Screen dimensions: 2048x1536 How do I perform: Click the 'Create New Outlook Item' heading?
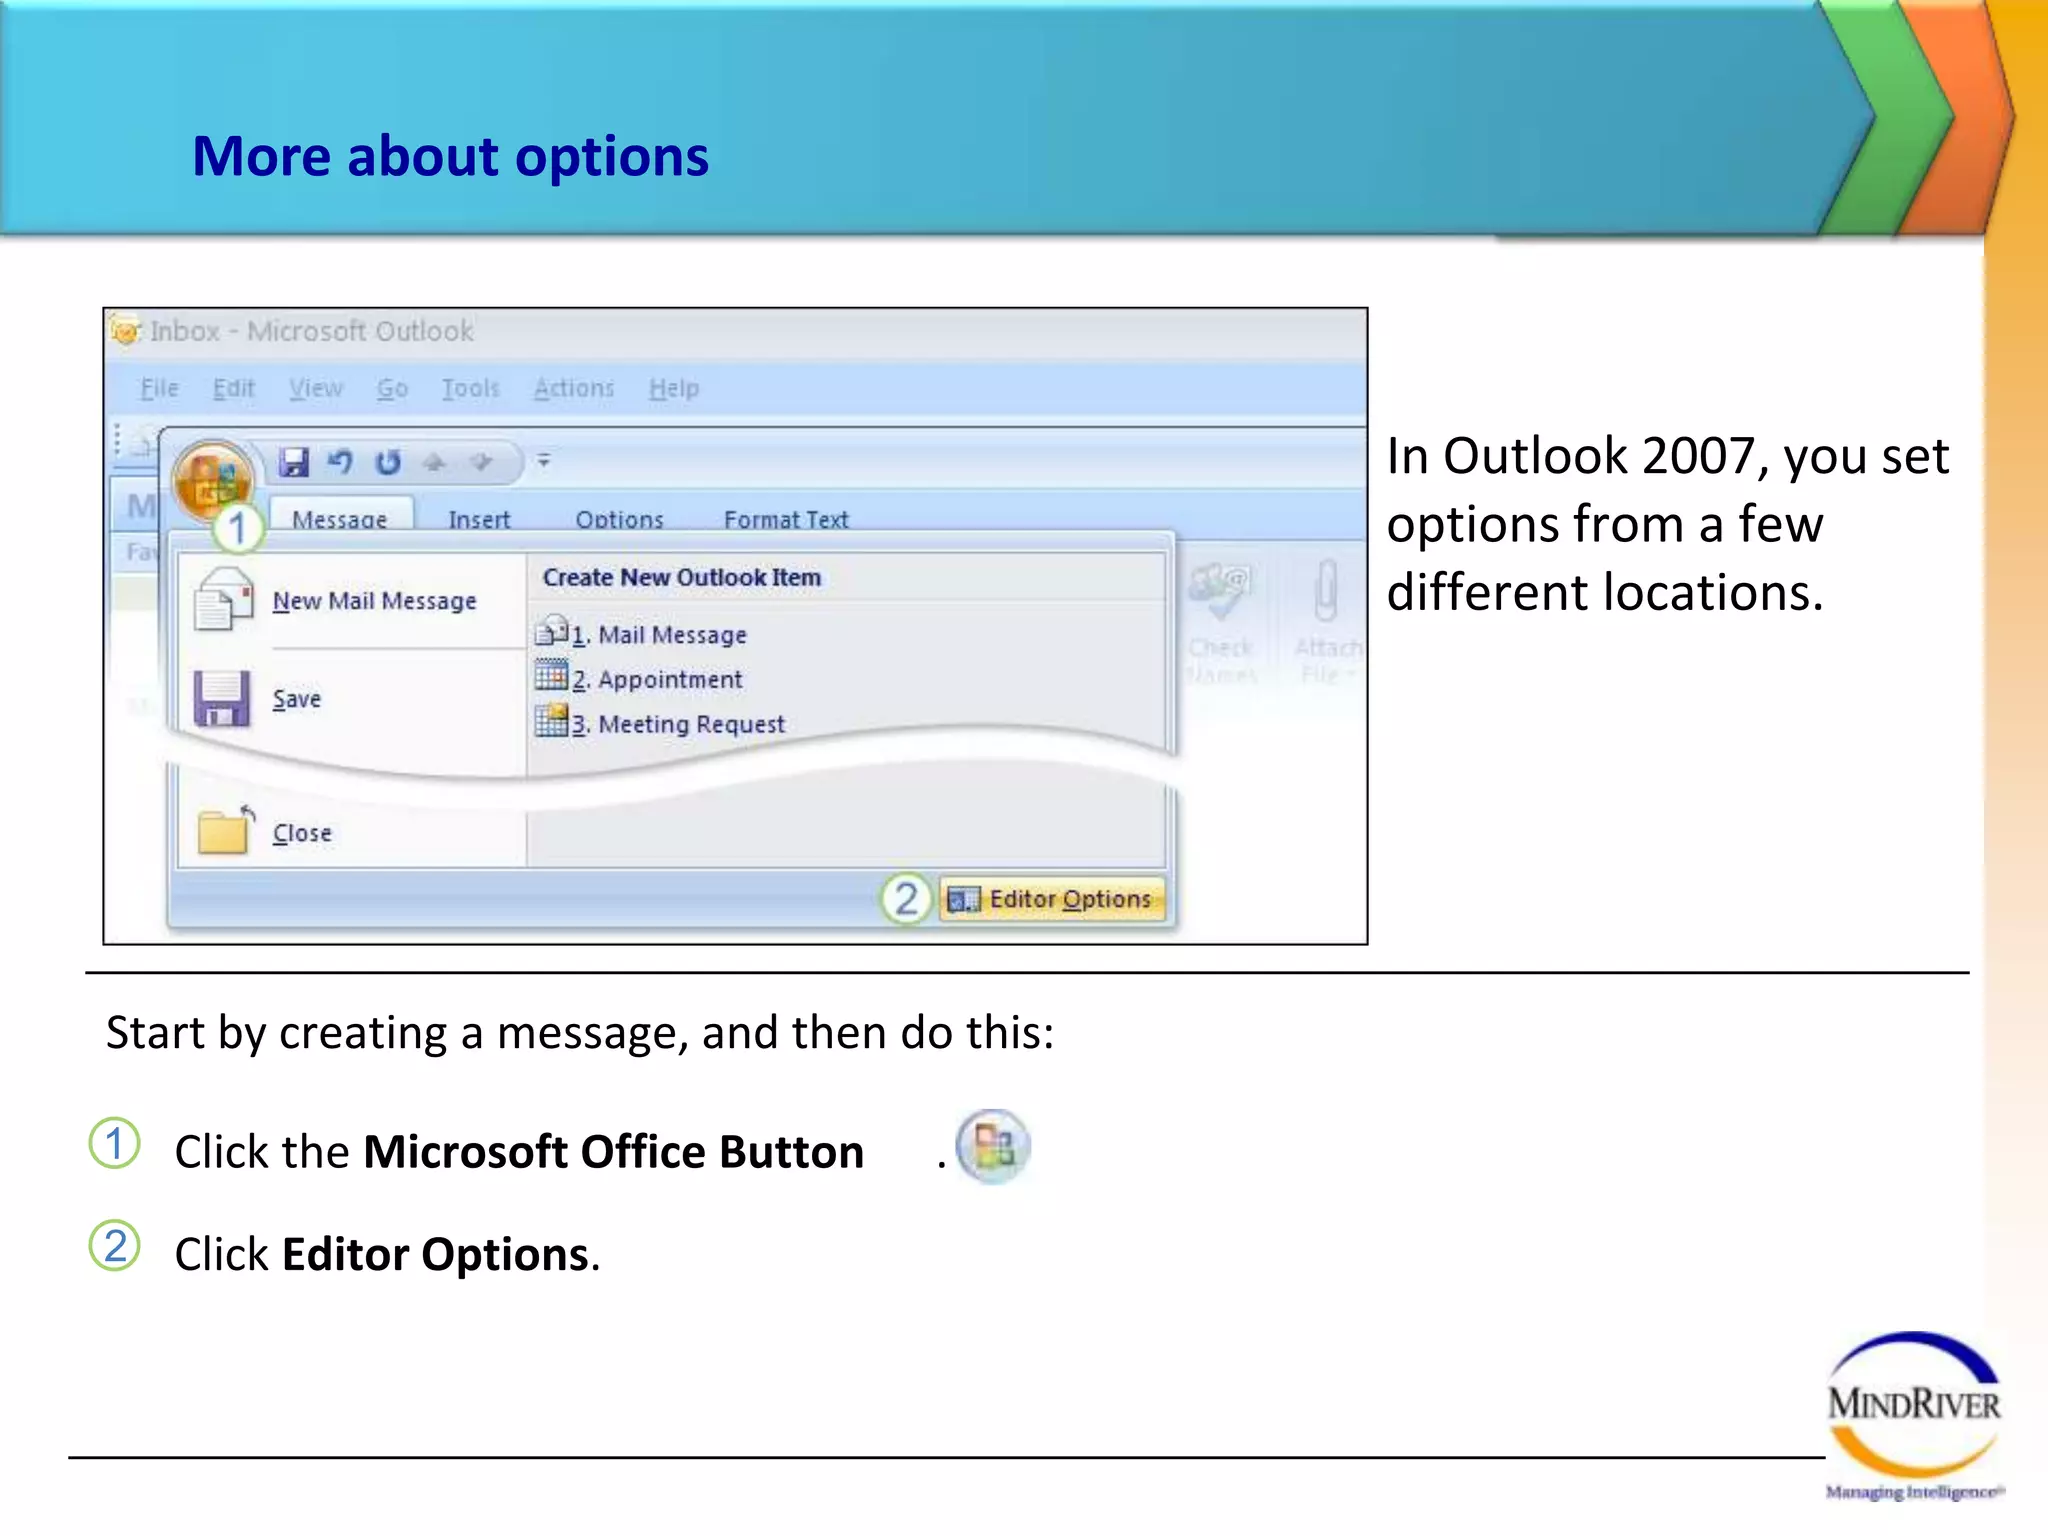coord(682,577)
